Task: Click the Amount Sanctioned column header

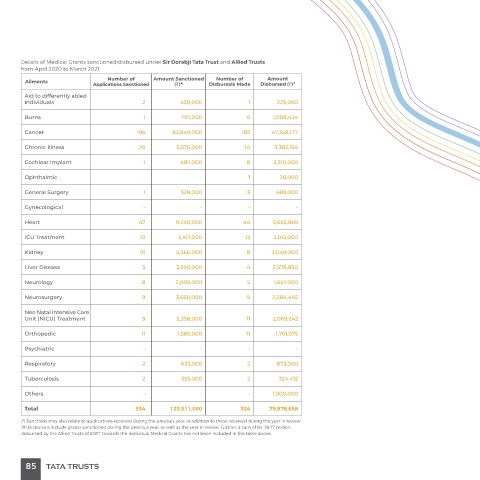Action: (x=178, y=82)
